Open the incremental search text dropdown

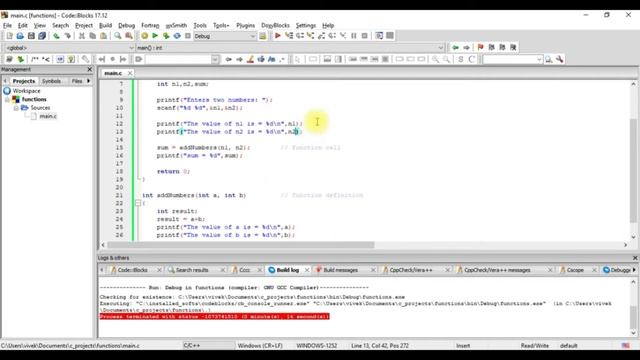[x=215, y=60]
